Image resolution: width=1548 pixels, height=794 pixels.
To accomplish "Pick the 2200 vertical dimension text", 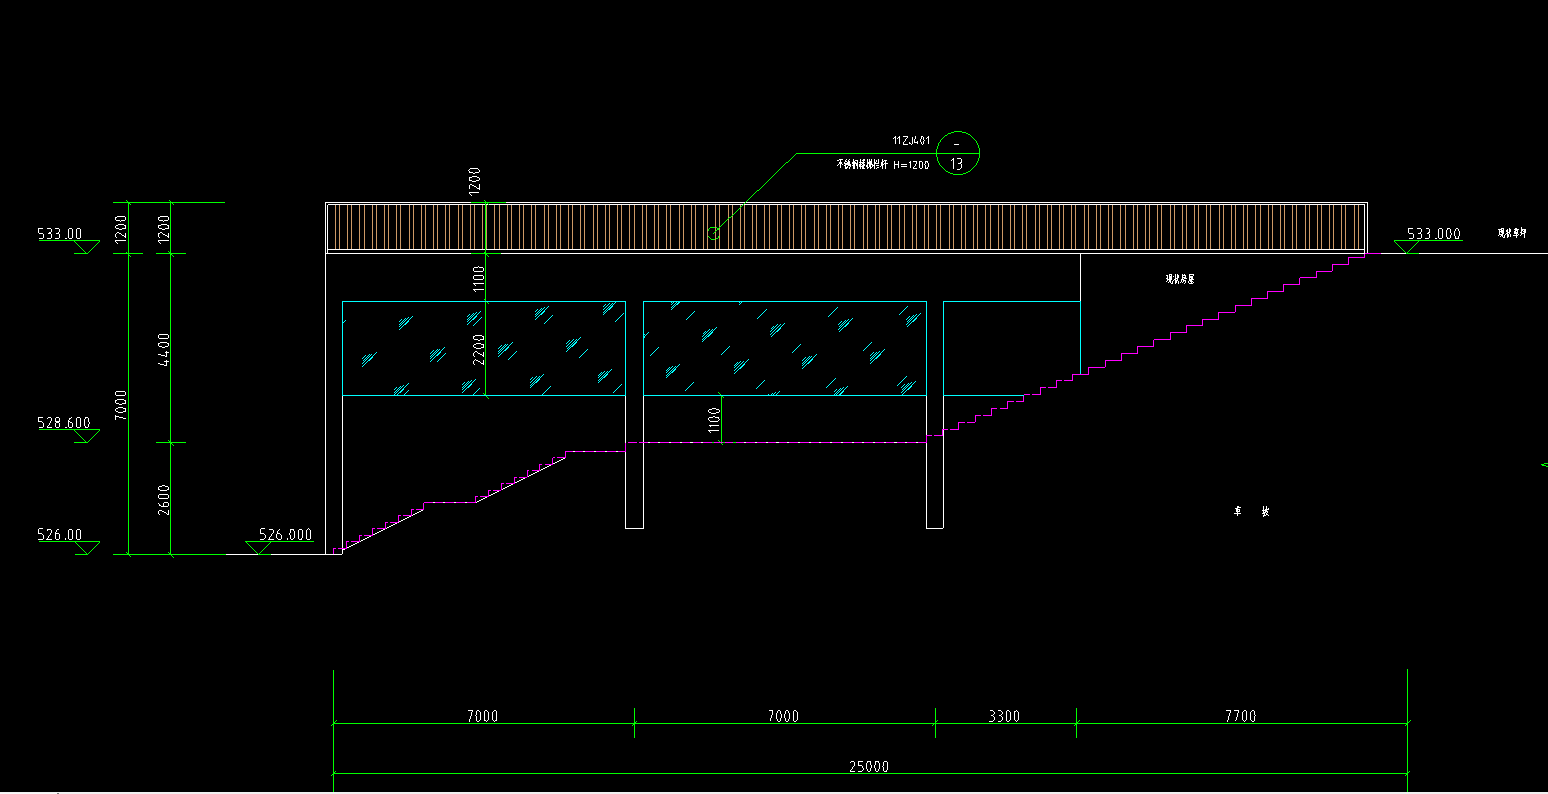I will [479, 349].
